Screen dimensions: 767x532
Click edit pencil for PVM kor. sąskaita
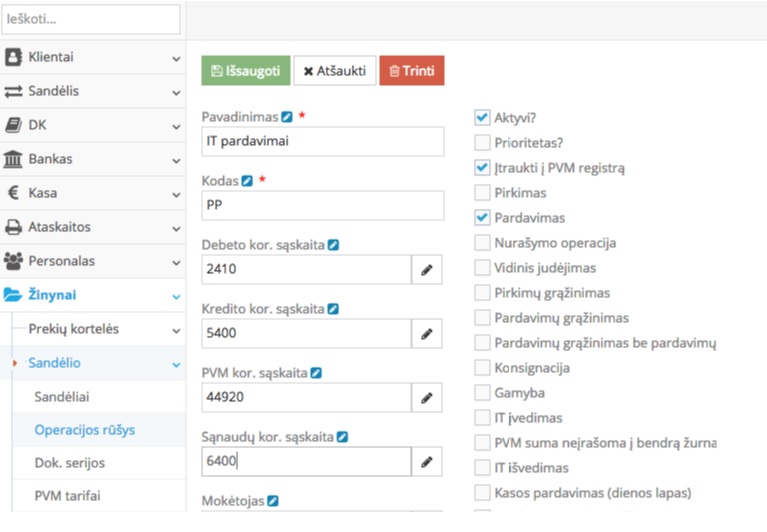426,398
